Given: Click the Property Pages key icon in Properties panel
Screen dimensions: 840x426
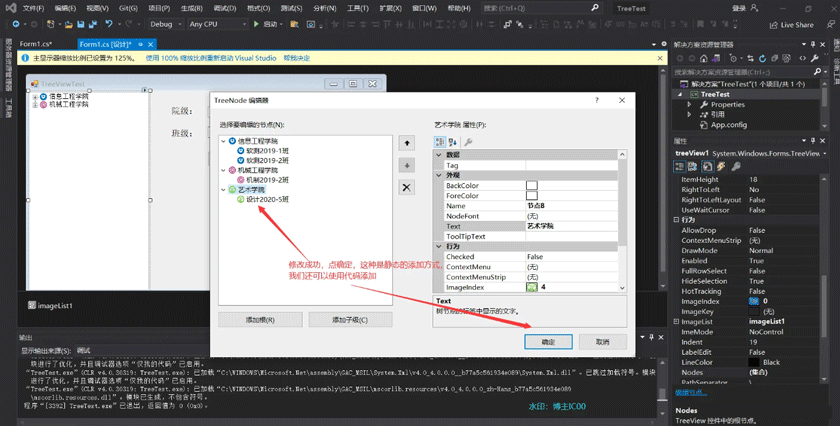Looking at the screenshot, I should point(736,167).
